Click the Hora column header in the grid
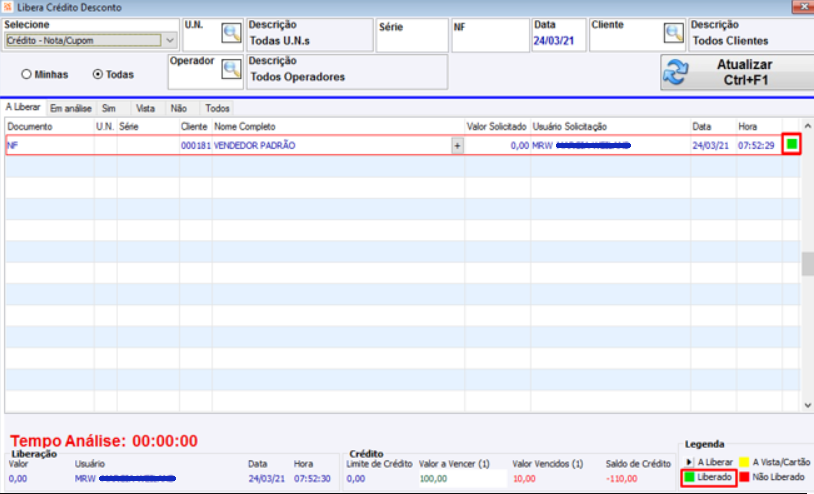The image size is (814, 494). pyautogui.click(x=759, y=127)
